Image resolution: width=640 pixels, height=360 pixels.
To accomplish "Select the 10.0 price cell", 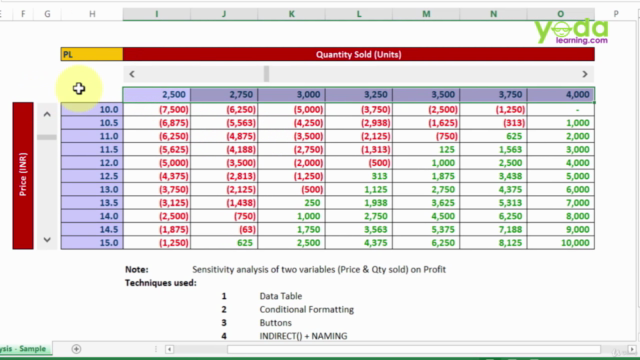I will pos(92,109).
